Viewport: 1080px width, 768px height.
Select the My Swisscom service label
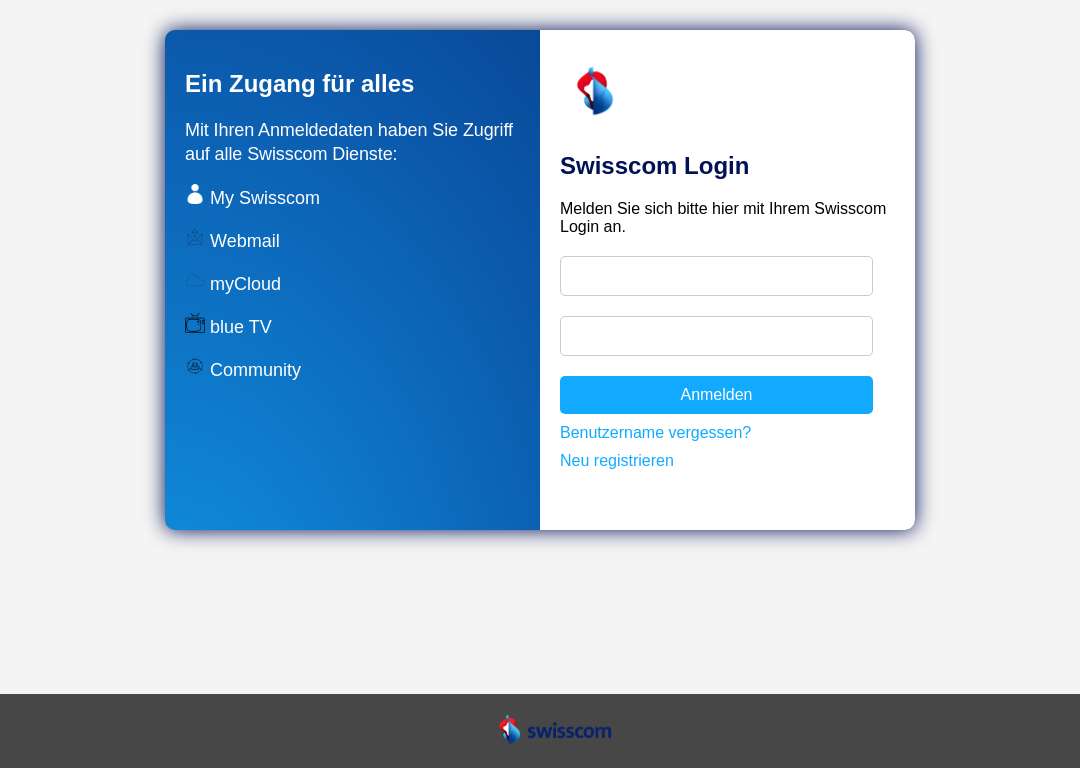tap(264, 198)
